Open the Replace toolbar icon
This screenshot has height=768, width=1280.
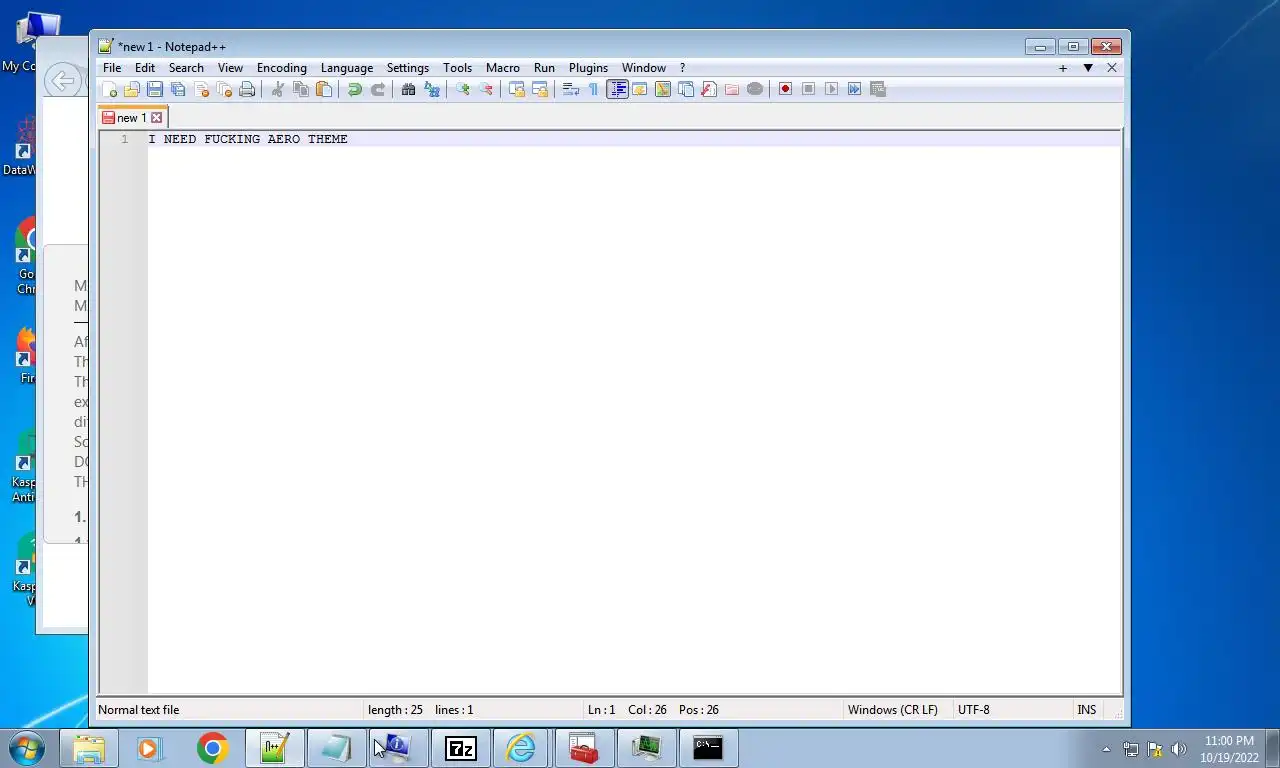[432, 89]
